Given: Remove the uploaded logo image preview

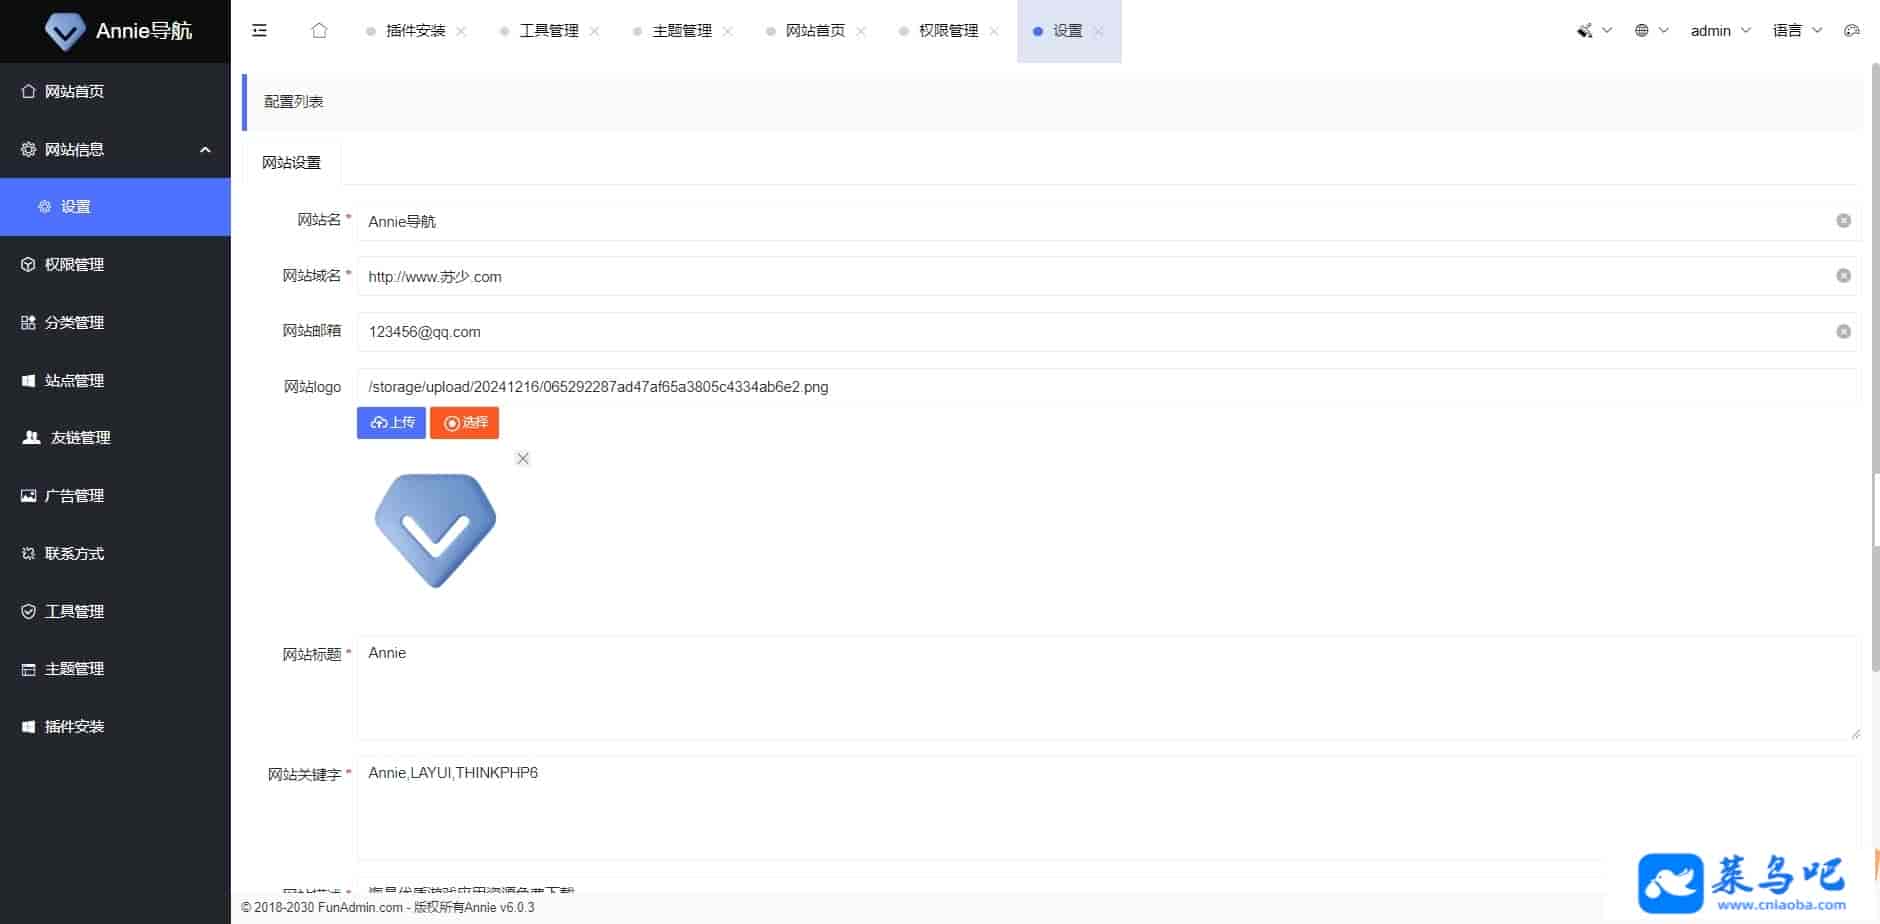Looking at the screenshot, I should point(522,459).
